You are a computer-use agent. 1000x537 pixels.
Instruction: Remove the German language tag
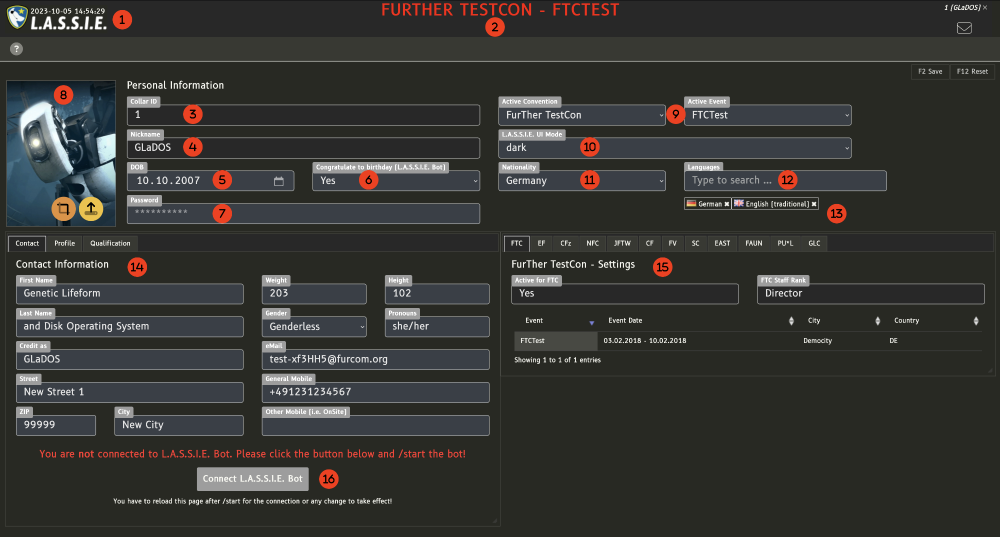point(726,204)
